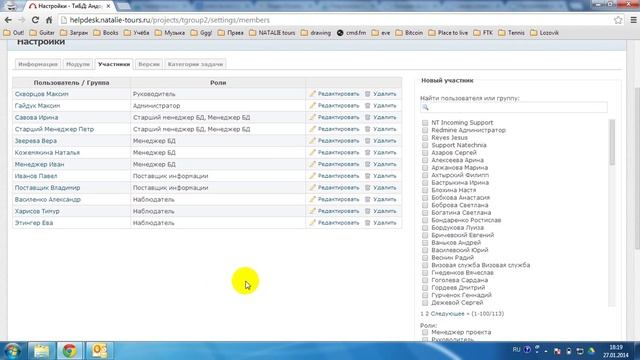Click the RU language indicator
Screen dimensions: 640x360
click(x=516, y=350)
